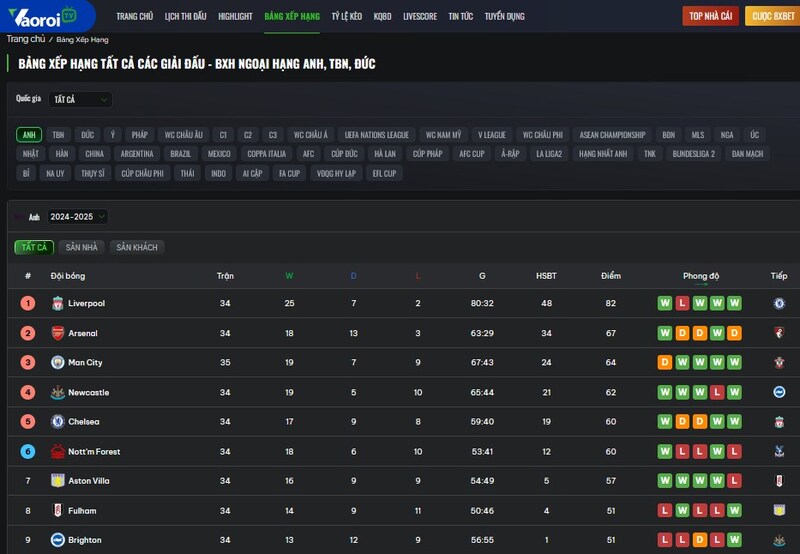Click the Brighton club crest
The height and width of the screenshot is (554, 800).
point(58,540)
